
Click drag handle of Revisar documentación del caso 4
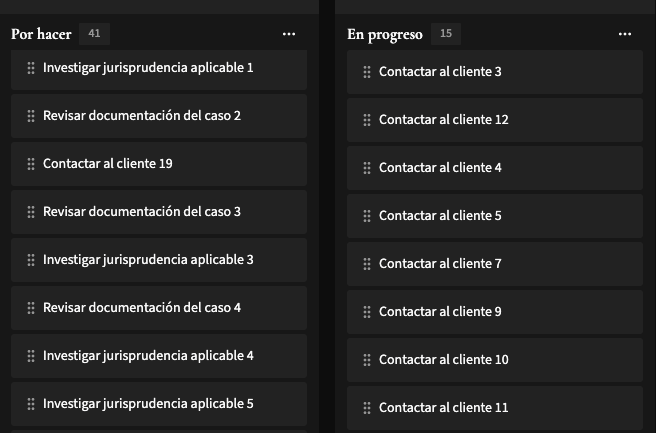coord(31,308)
